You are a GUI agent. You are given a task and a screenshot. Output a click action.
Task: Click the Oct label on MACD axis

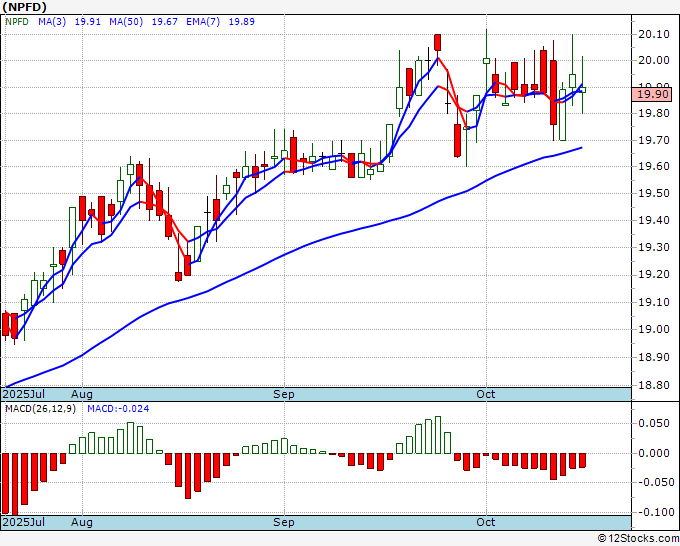point(486,522)
